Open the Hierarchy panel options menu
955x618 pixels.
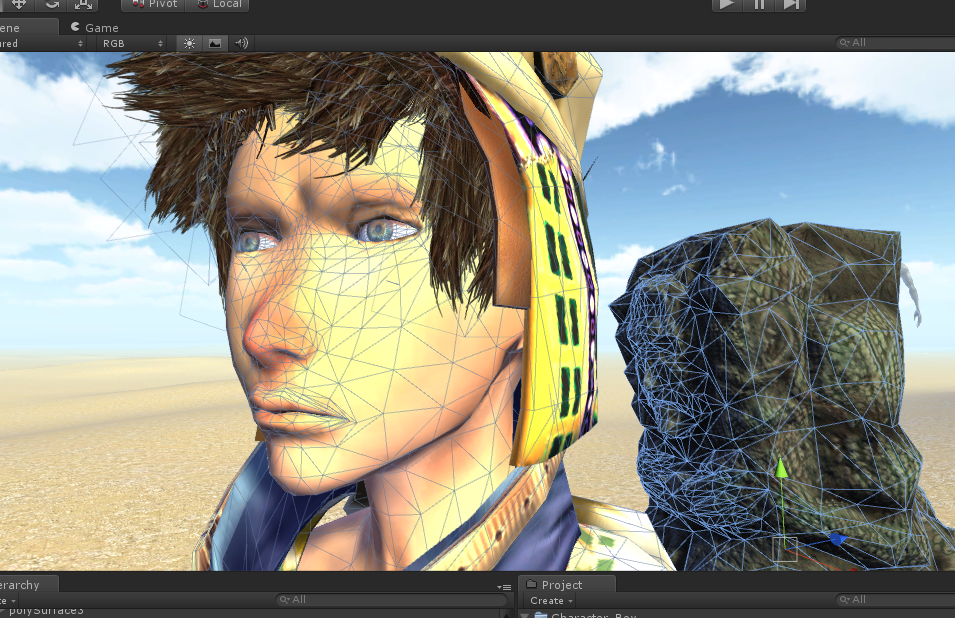(x=504, y=587)
